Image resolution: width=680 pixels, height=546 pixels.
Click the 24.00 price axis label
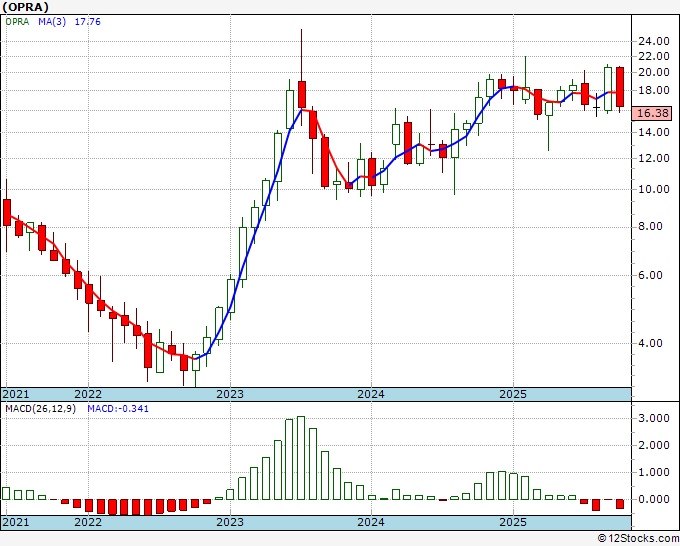coord(654,42)
